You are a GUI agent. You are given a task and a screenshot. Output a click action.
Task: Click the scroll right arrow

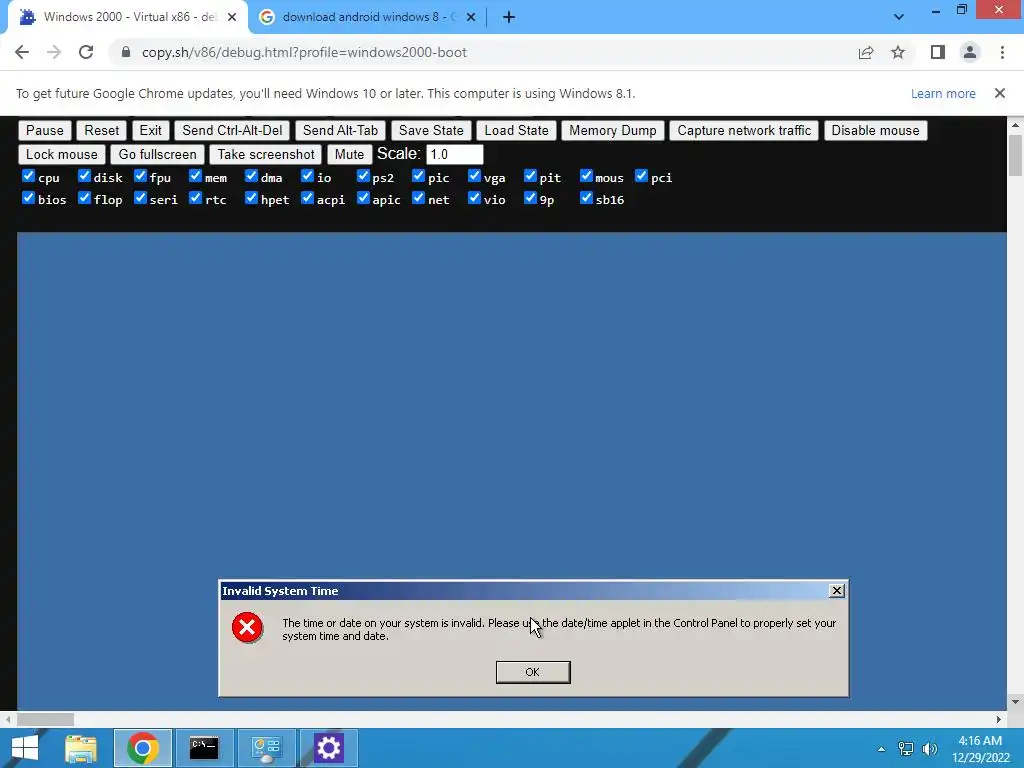[999, 720]
